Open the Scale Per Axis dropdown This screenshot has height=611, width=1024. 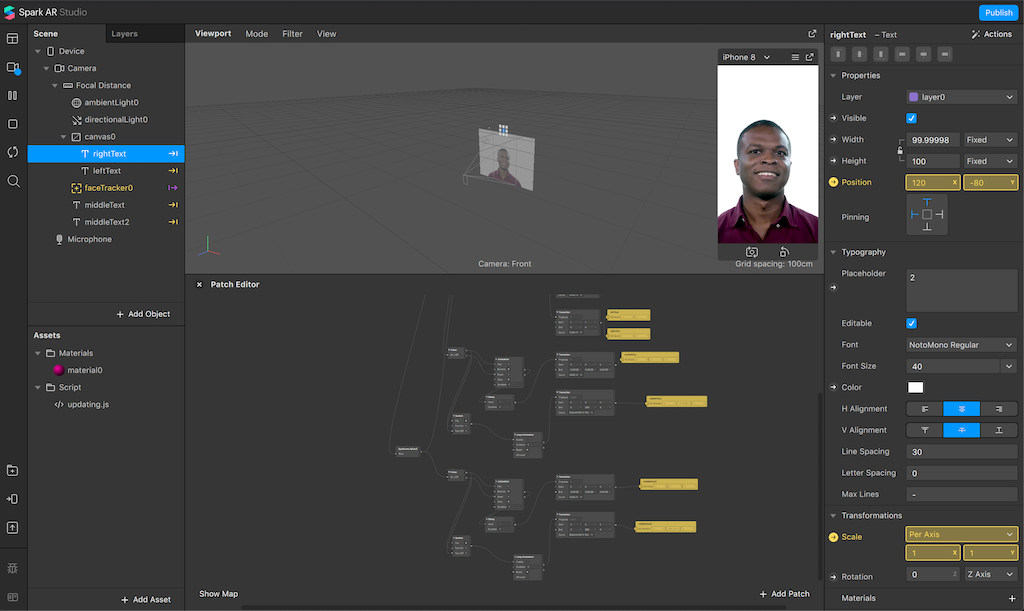point(961,535)
